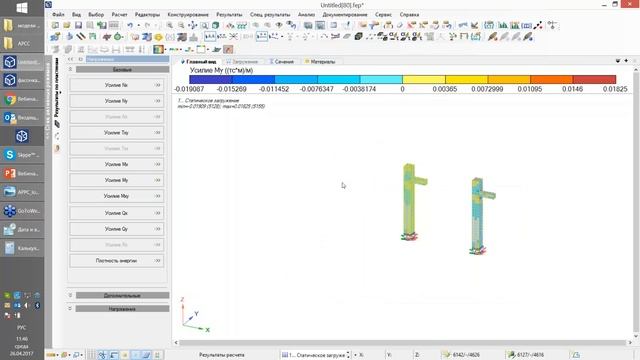Click the eye visibility toolbar icon
The image size is (640, 360).
(x=279, y=25)
